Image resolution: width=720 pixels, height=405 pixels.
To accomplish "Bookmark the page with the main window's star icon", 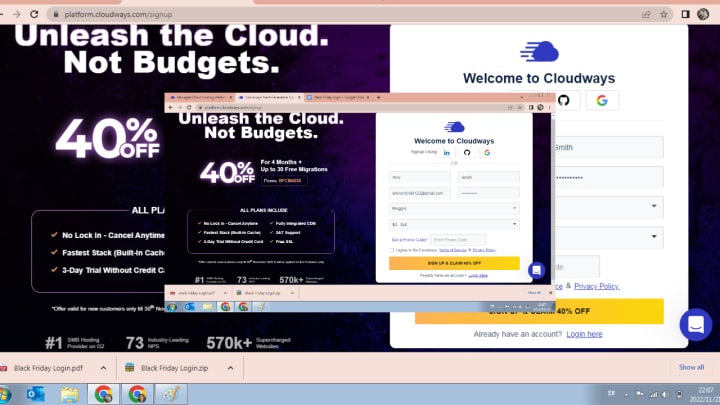I will 664,14.
